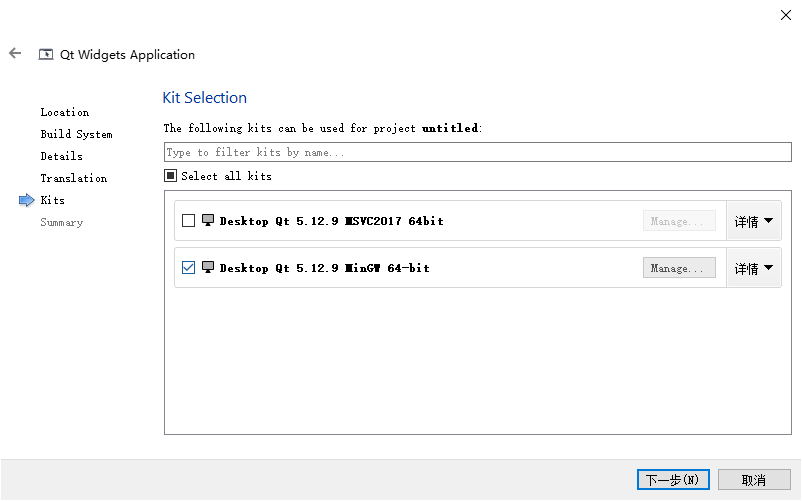802x501 pixels.
Task: Click the Qt Widgets Application window icon
Action: pos(46,54)
